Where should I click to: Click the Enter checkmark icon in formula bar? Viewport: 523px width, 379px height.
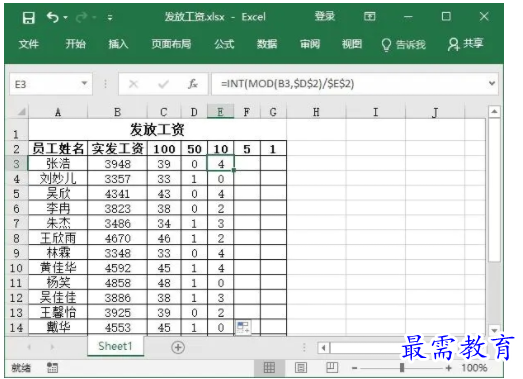(x=163, y=84)
